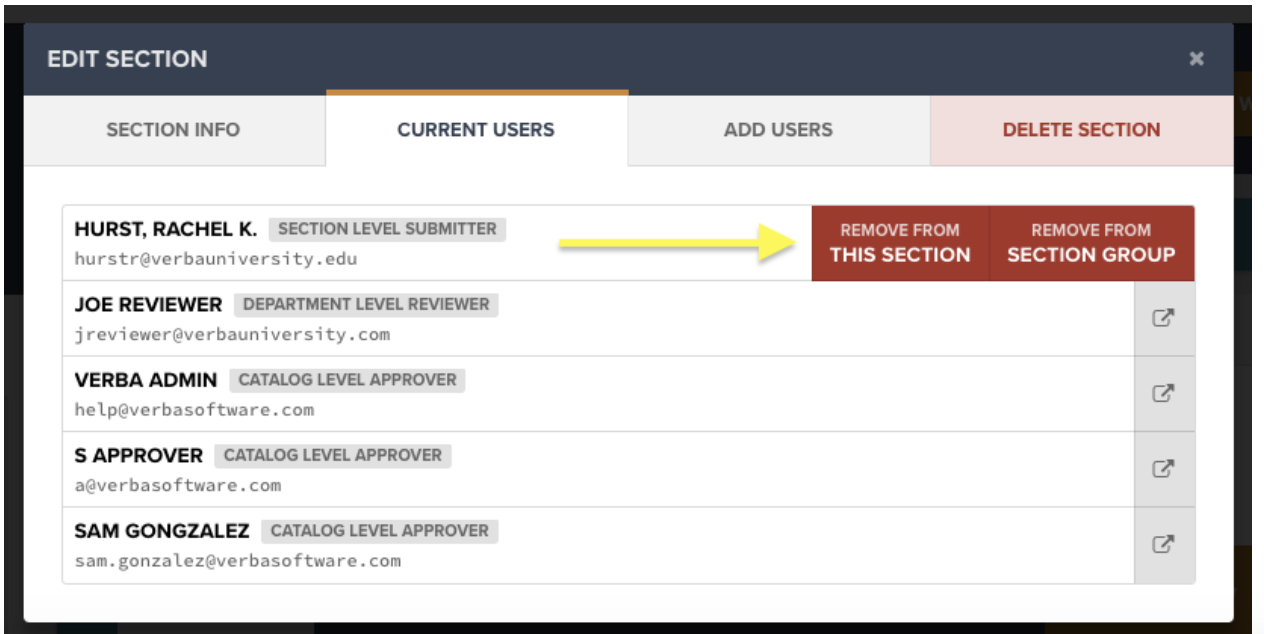Click Sam Gongzalez's Catalog Level Approver badge
1264x634 pixels.
tap(380, 531)
